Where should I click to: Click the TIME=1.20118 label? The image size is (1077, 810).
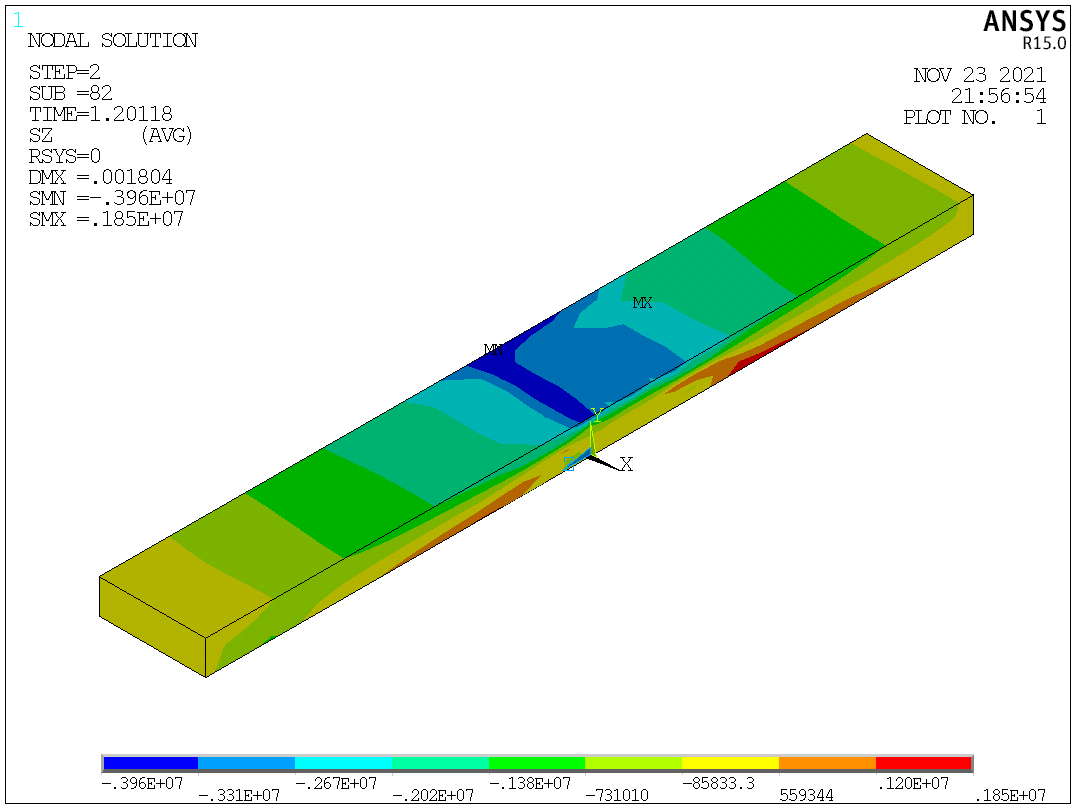100,114
